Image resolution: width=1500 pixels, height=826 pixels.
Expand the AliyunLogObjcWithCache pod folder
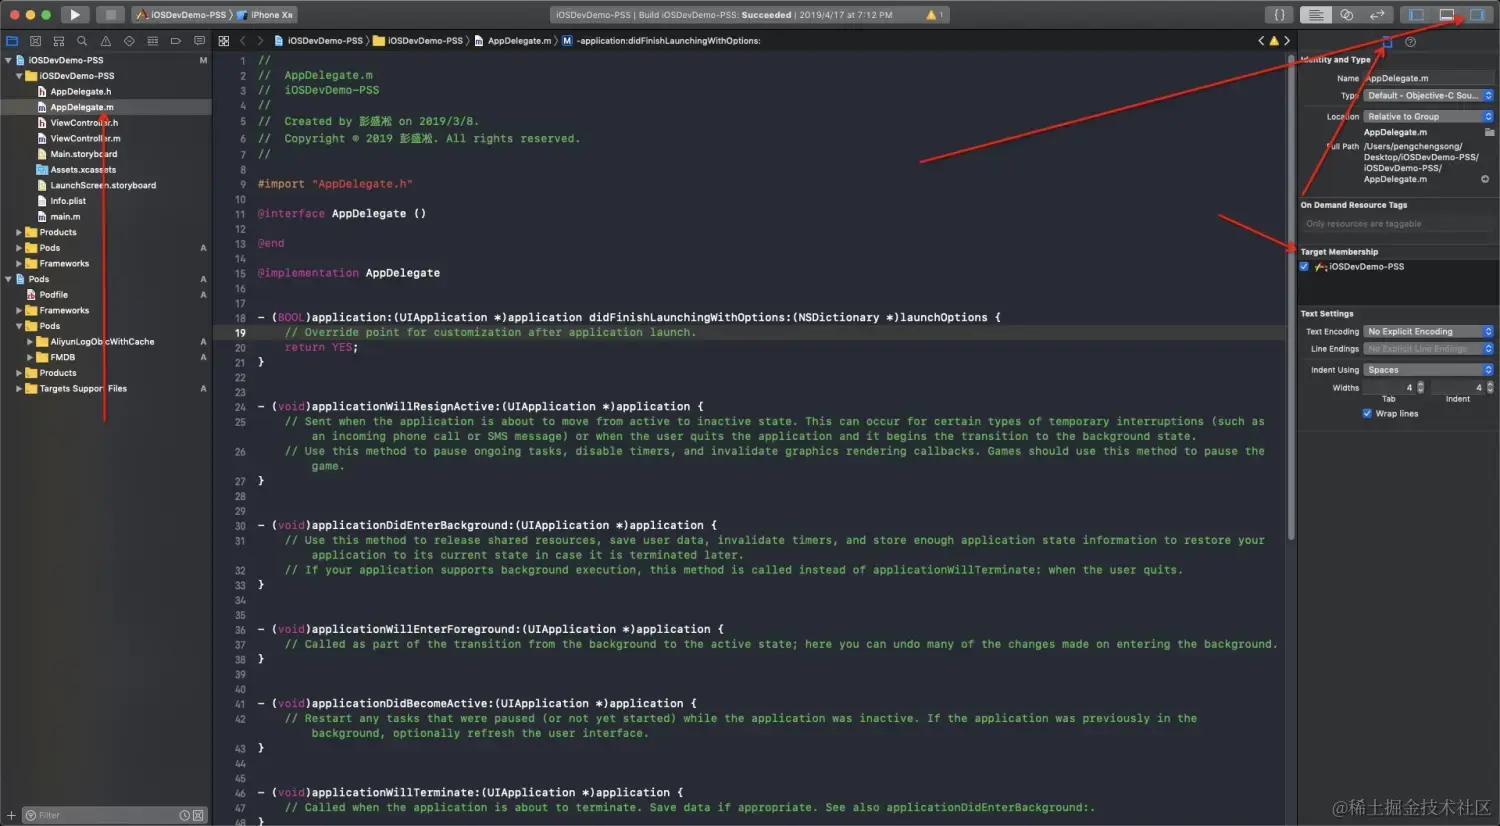30,342
